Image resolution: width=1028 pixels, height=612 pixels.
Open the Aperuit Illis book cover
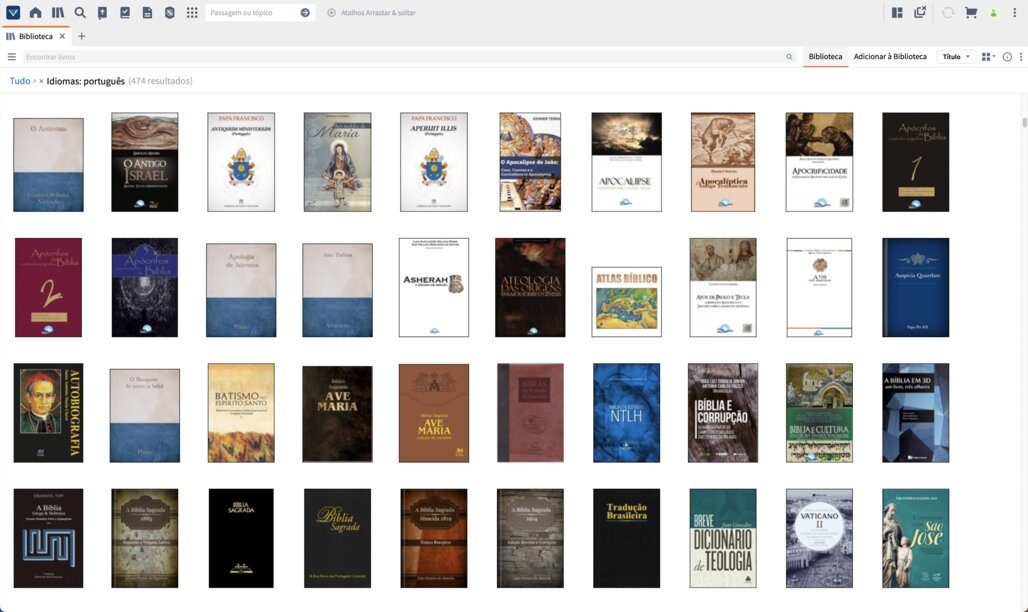[x=433, y=162]
